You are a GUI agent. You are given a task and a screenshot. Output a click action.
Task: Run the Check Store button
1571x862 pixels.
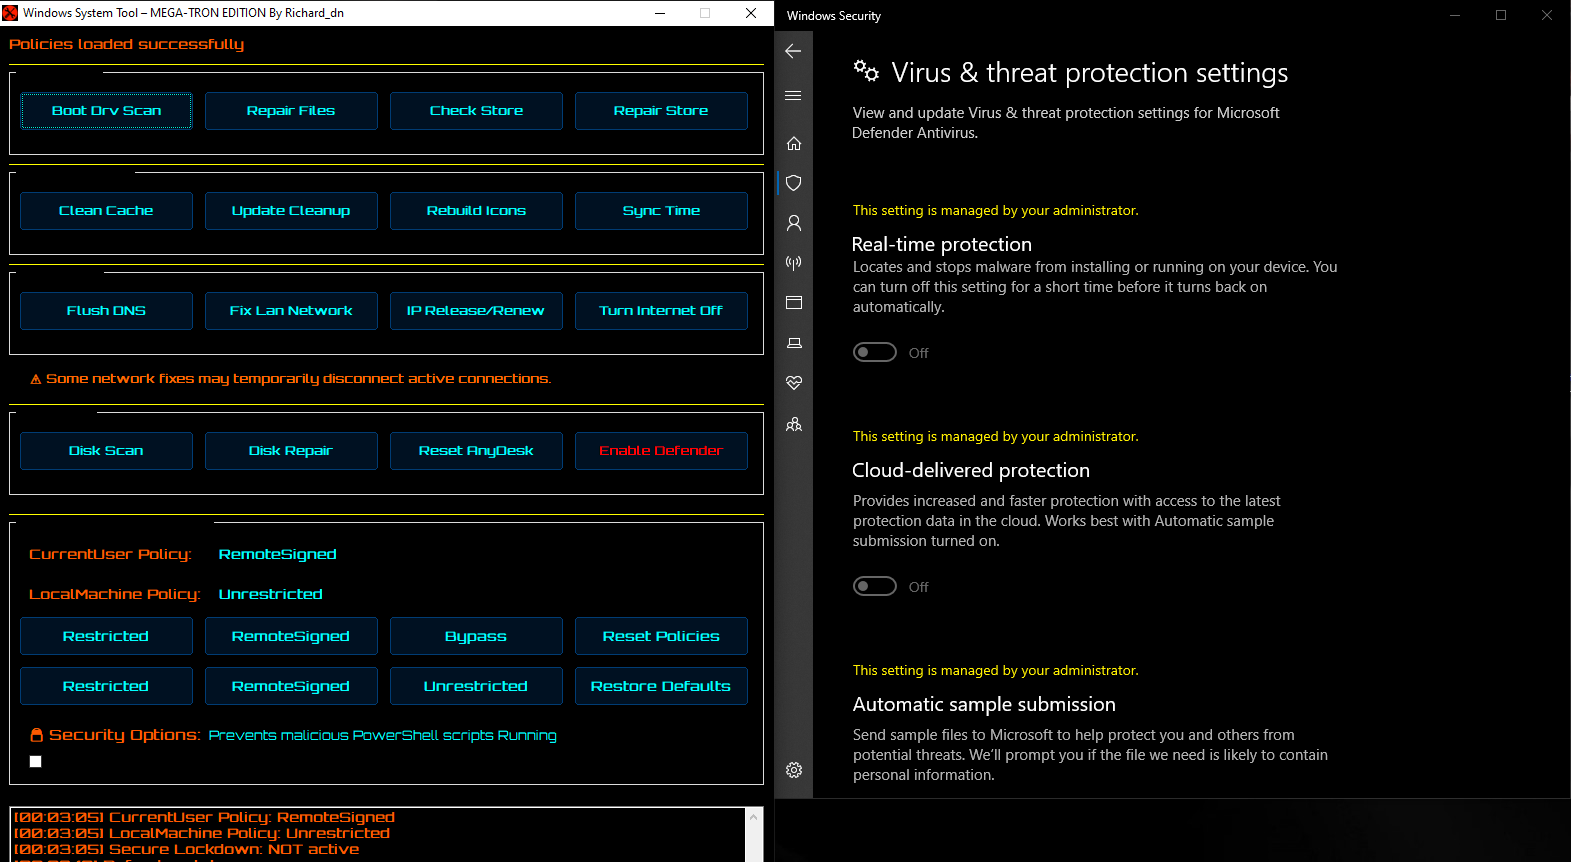pos(476,111)
